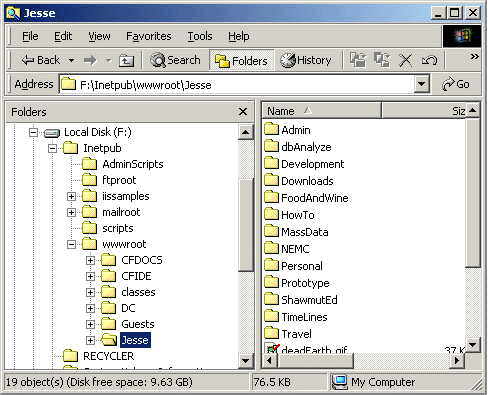This screenshot has height=395, width=488.
Task: Go back with the Back button
Action: (x=41, y=60)
